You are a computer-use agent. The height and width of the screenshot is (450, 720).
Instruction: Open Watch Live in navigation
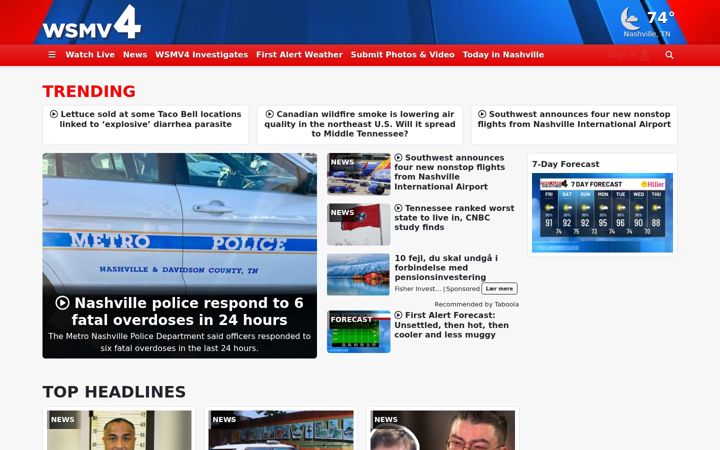coord(90,55)
